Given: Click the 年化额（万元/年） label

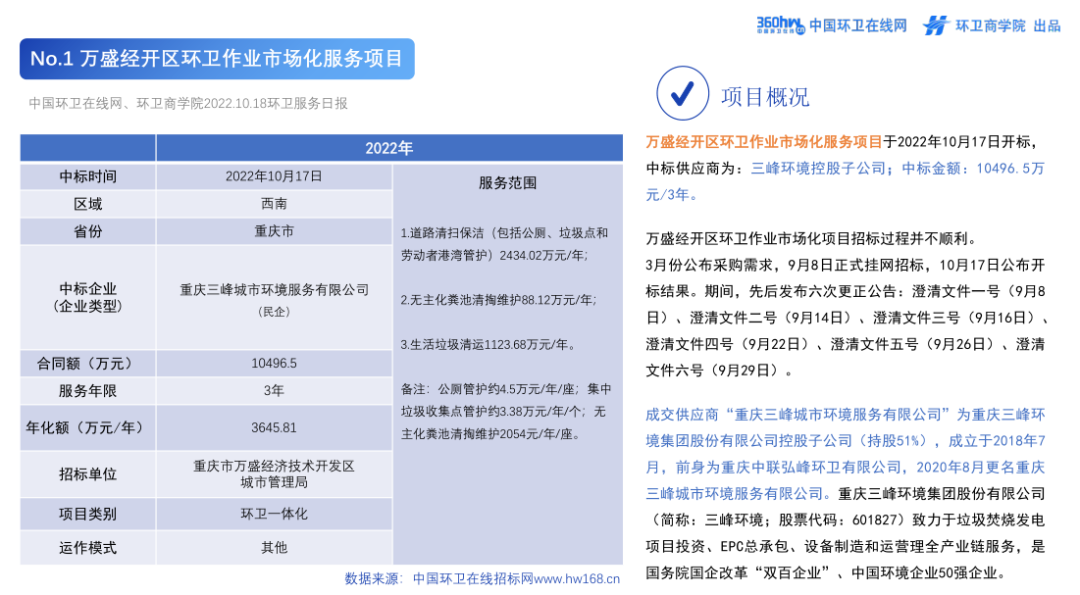Looking at the screenshot, I should pos(87,428).
